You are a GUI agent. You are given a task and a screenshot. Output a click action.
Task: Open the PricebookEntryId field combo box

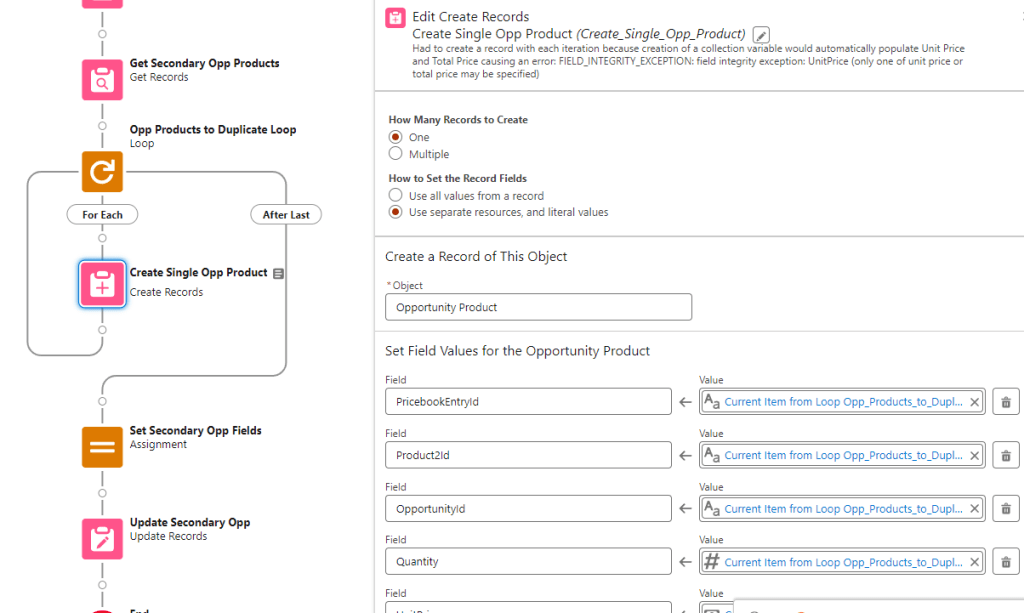click(x=528, y=402)
